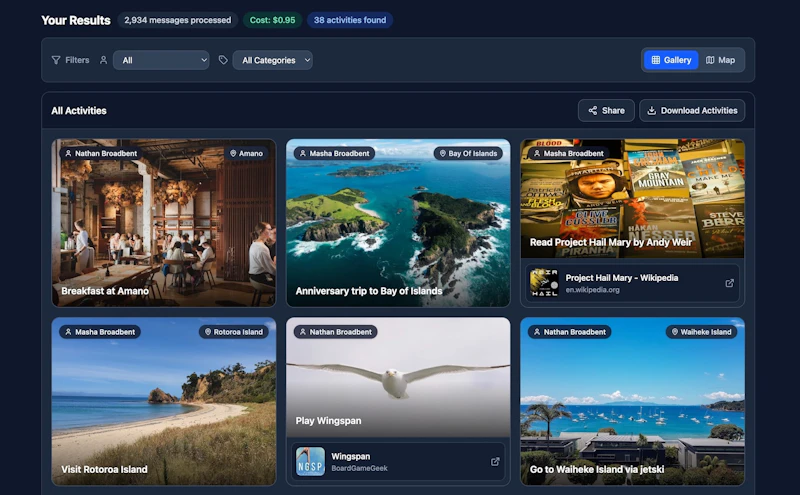Open external link icon for Project Hail Mary
800x495 pixels.
click(730, 283)
